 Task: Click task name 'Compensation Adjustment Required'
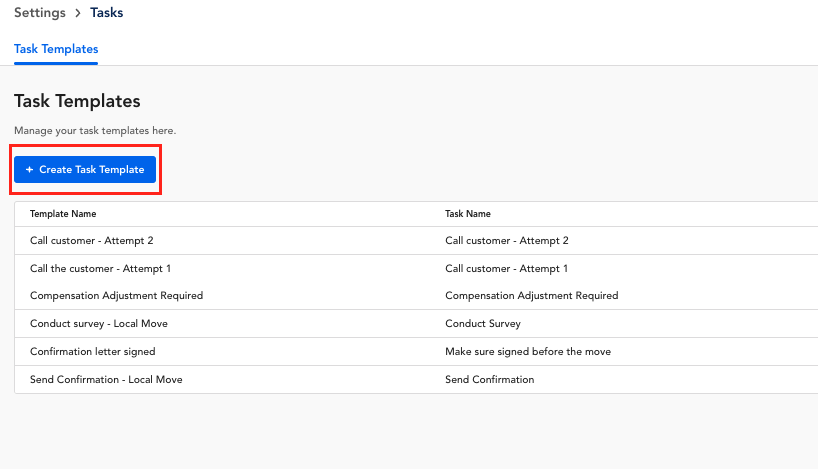point(532,296)
